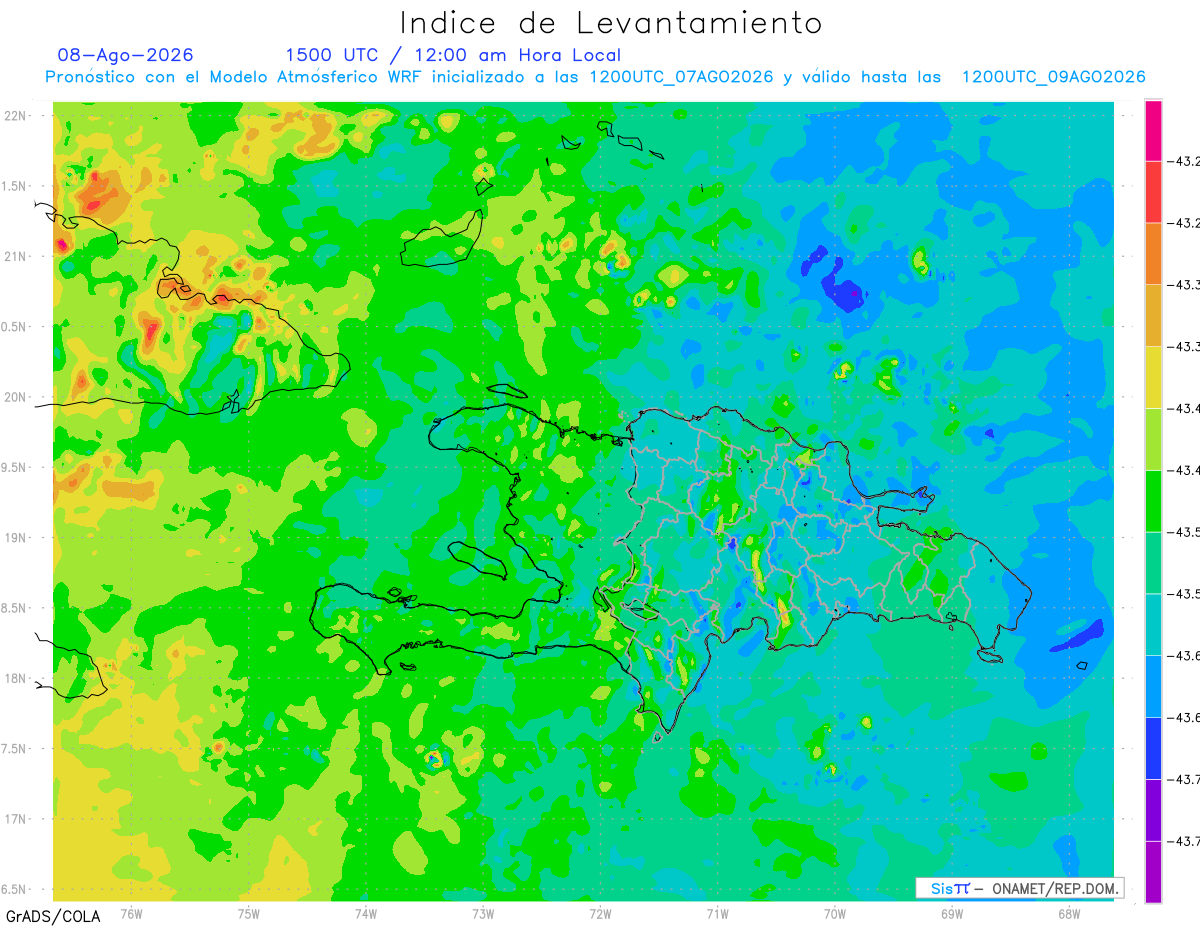Click the 'Indice de Levantamiento' title
This screenshot has height=927, width=1200.
(611, 23)
